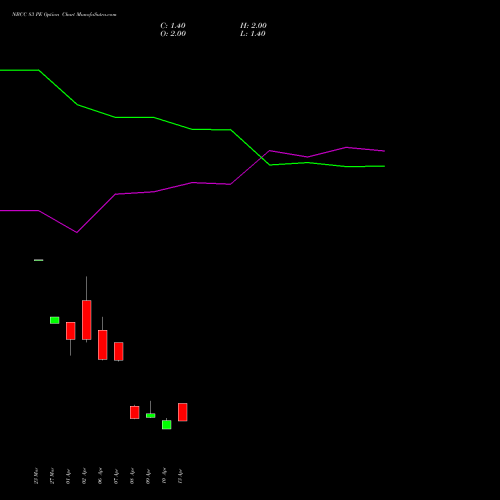Screen dimensions: 500x500
Task: Click the small green dash candle for 23 Mar
Action: [x=39, y=260]
